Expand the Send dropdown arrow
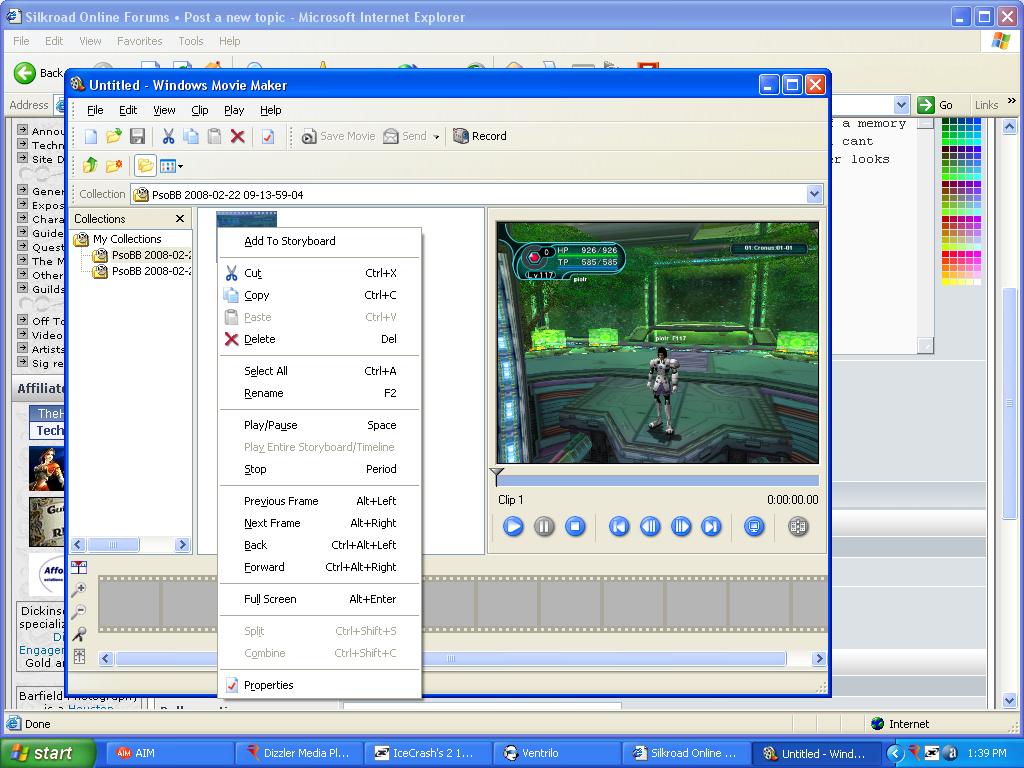This screenshot has width=1024, height=768. [x=437, y=136]
